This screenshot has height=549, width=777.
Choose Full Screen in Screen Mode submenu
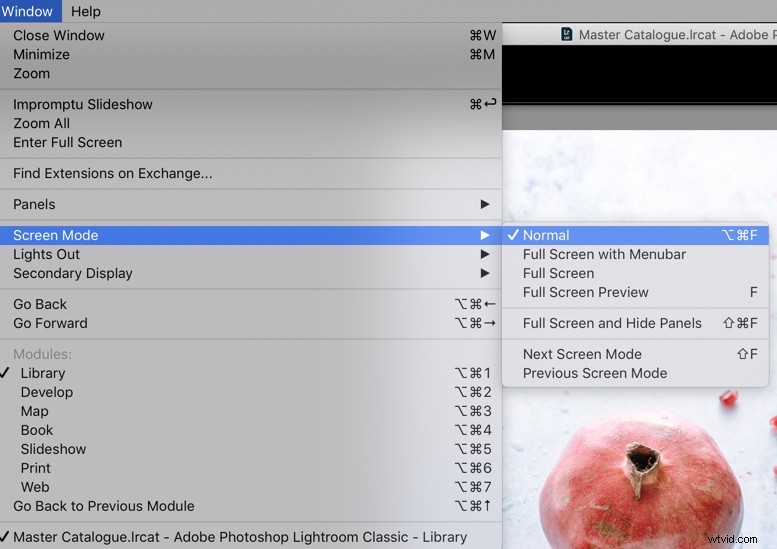[x=635, y=273]
